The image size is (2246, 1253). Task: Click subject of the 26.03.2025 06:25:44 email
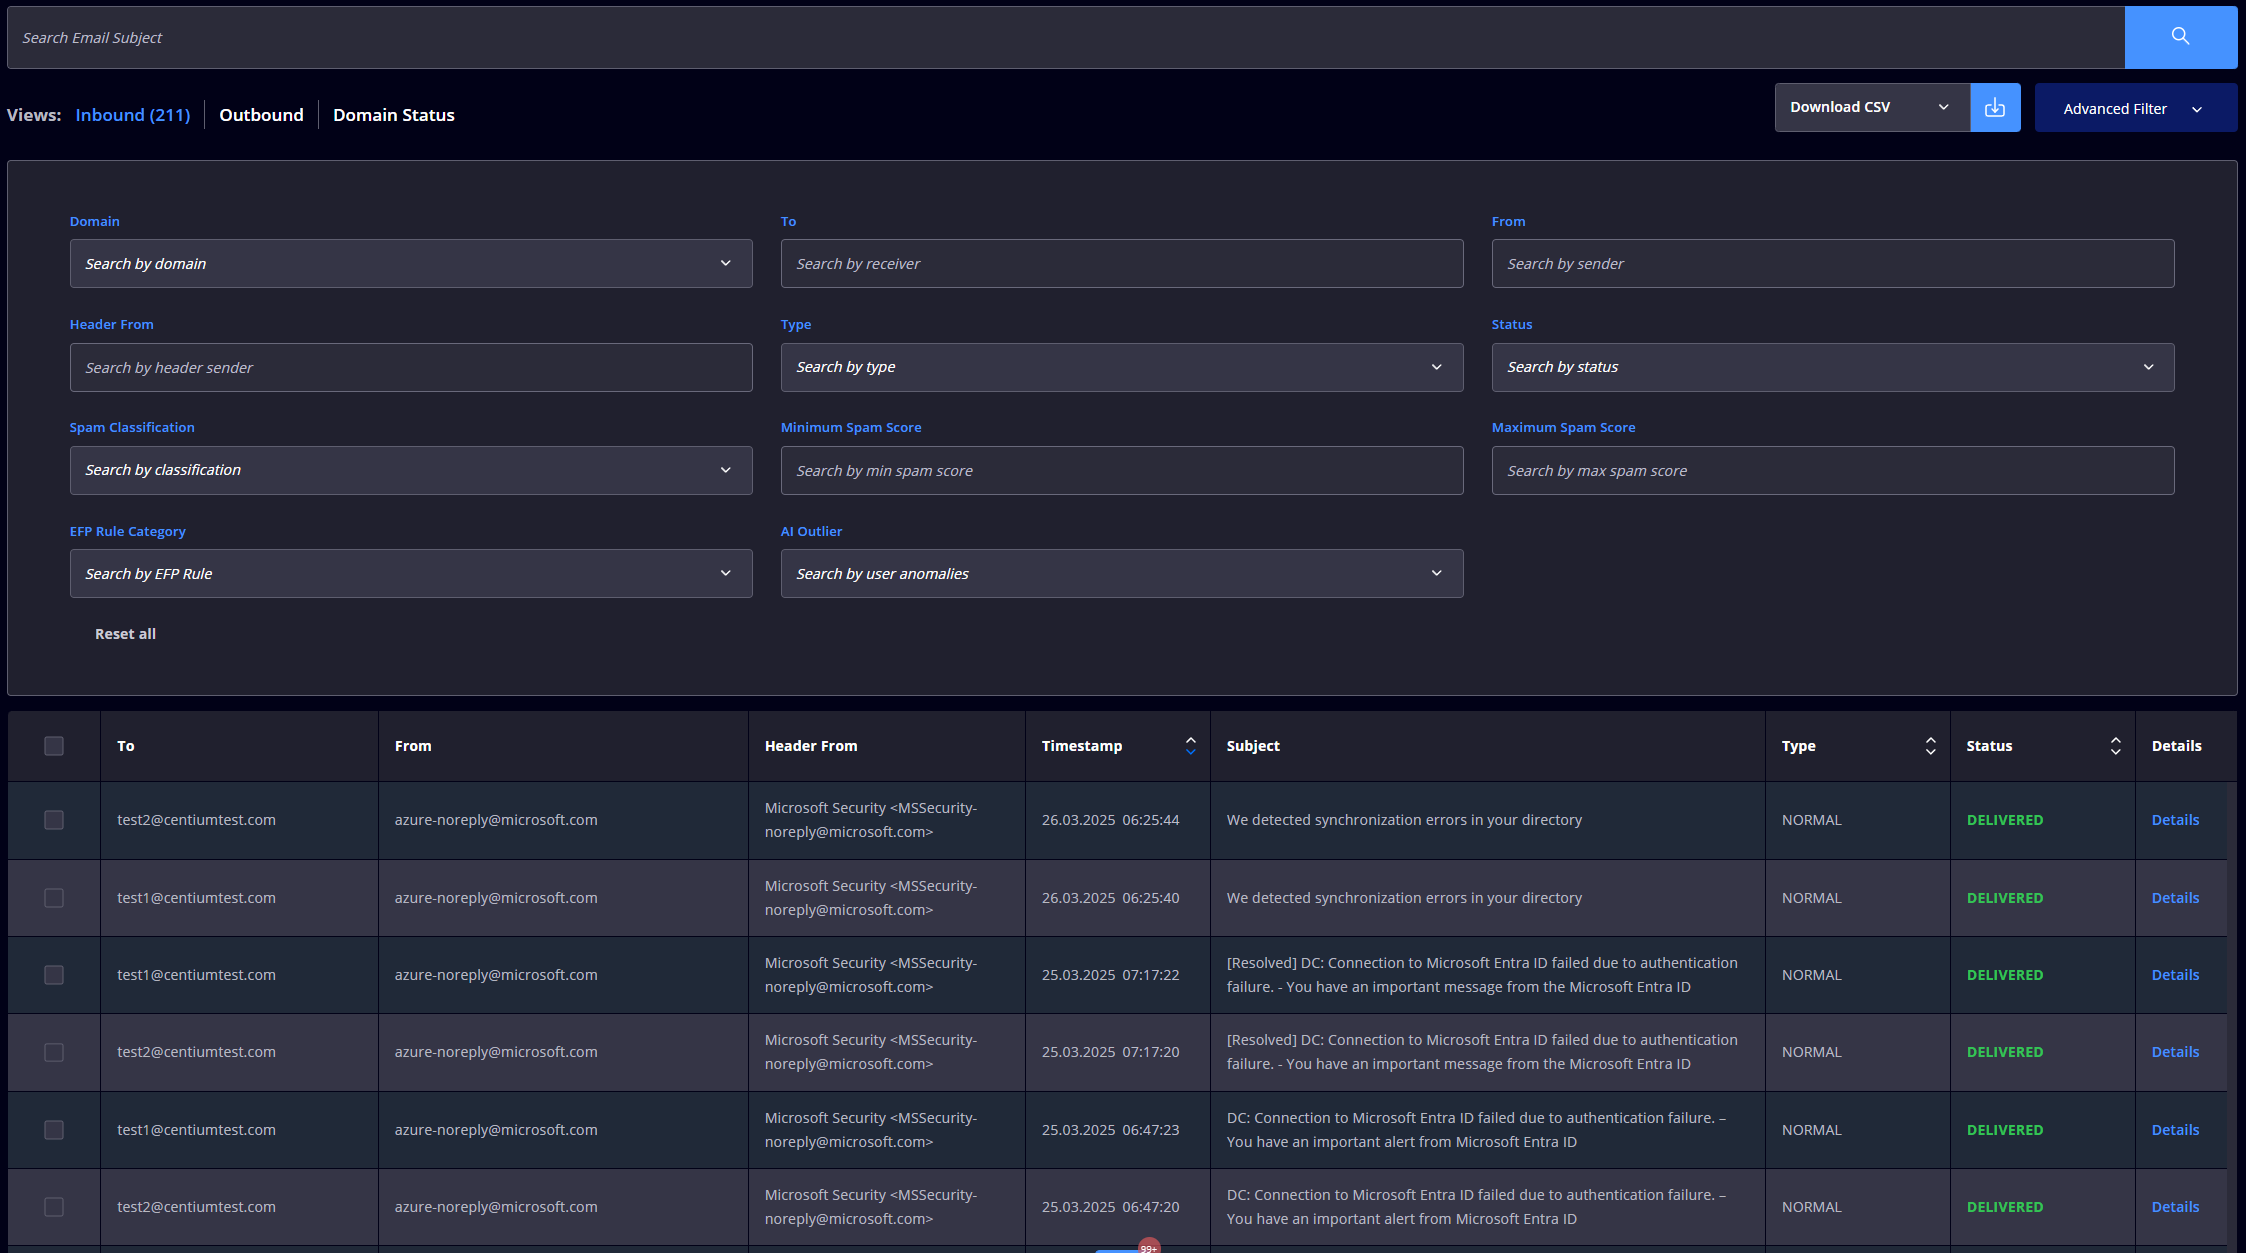[1404, 820]
